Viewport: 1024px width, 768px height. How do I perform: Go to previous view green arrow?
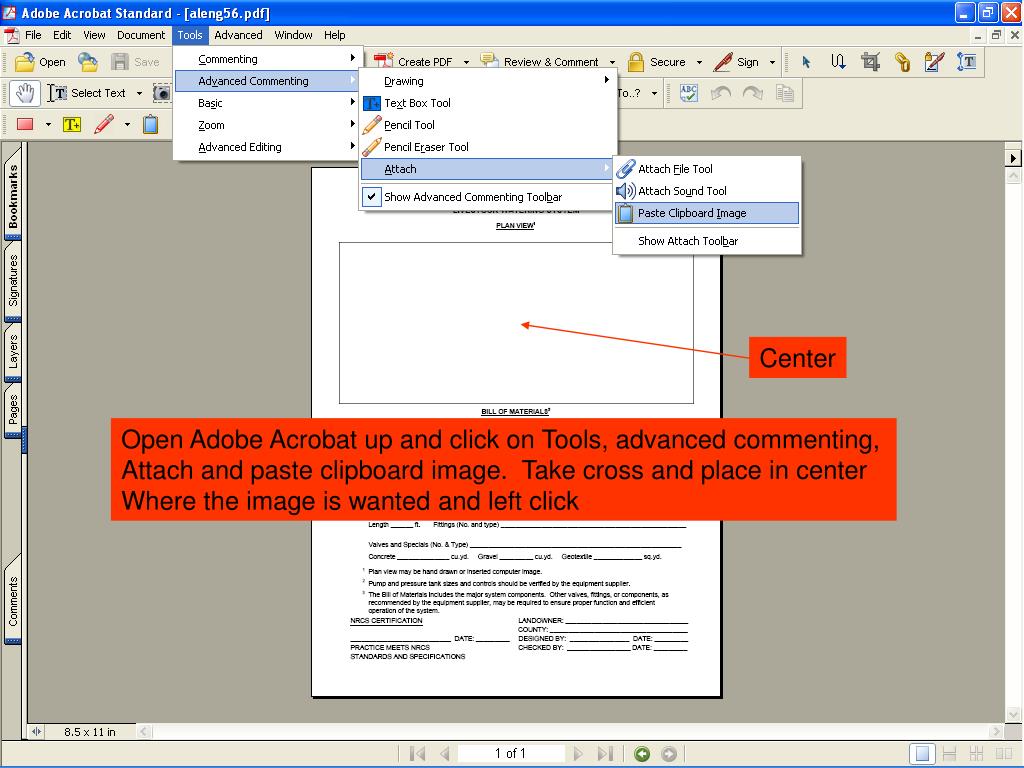[x=642, y=754]
